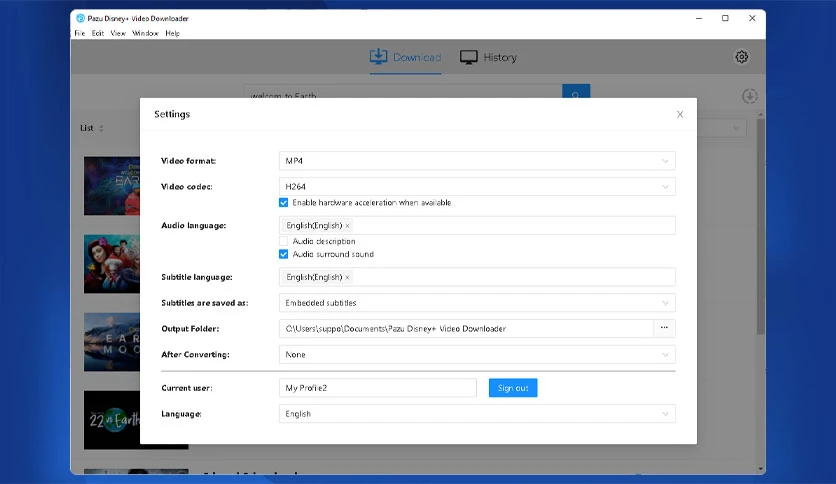The height and width of the screenshot is (484, 836).
Task: Open the Video codec H264 dropdown
Action: click(477, 187)
